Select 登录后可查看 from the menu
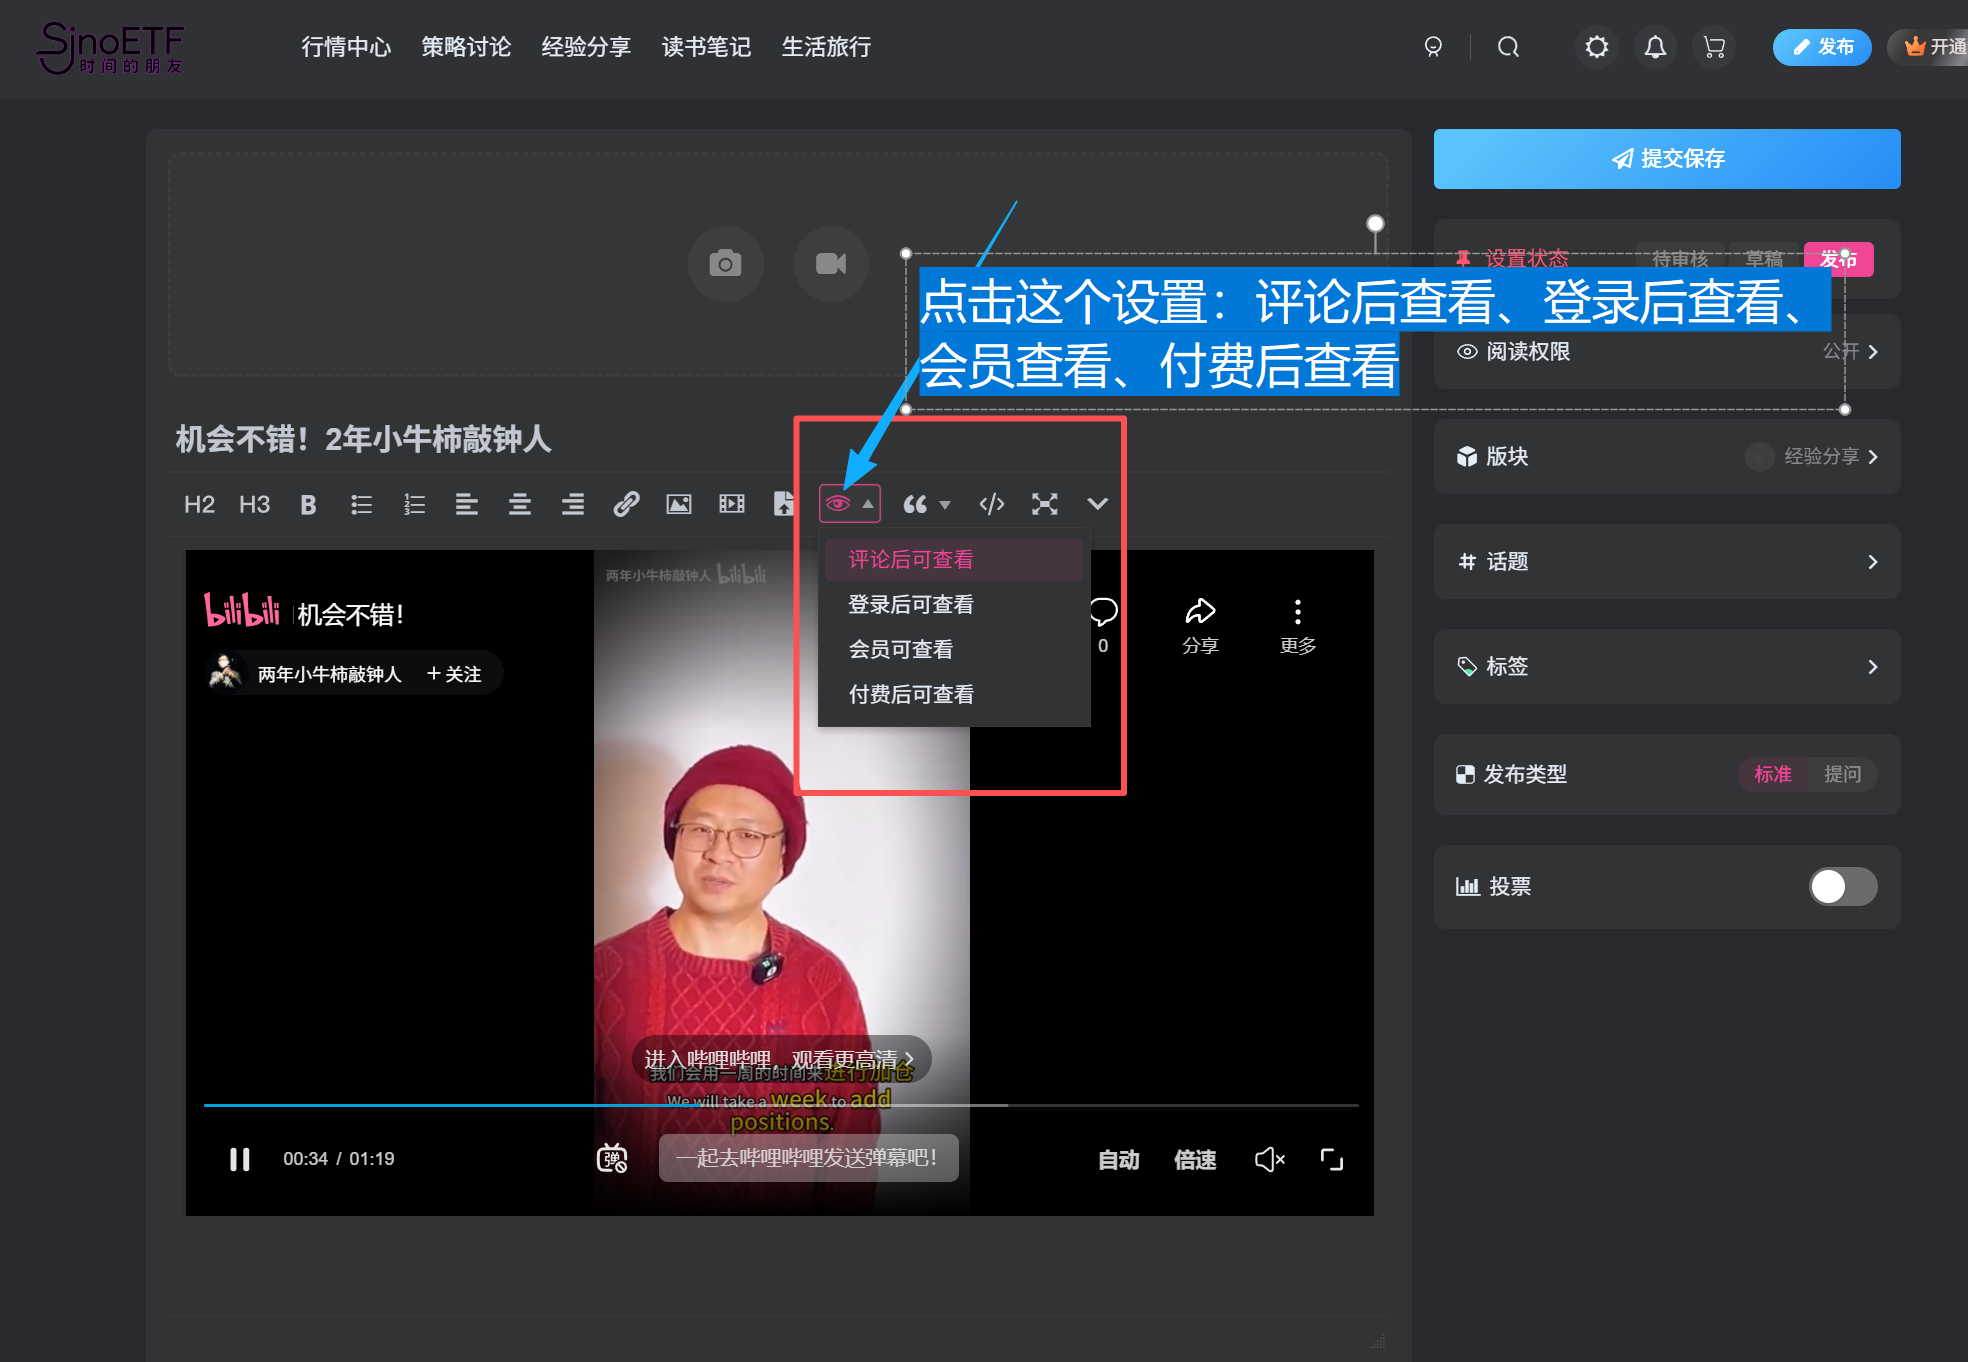 pyautogui.click(x=911, y=604)
